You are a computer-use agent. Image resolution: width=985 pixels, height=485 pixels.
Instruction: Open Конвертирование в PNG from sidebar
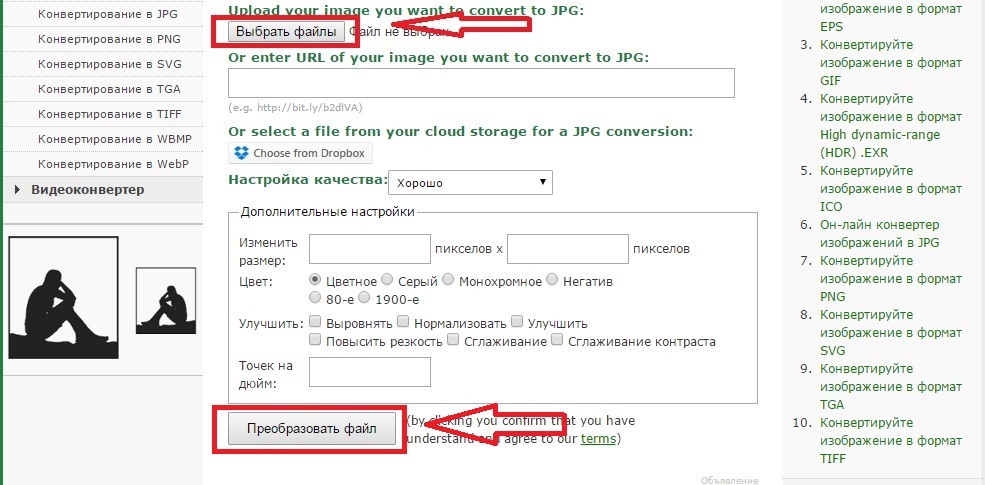click(95, 39)
